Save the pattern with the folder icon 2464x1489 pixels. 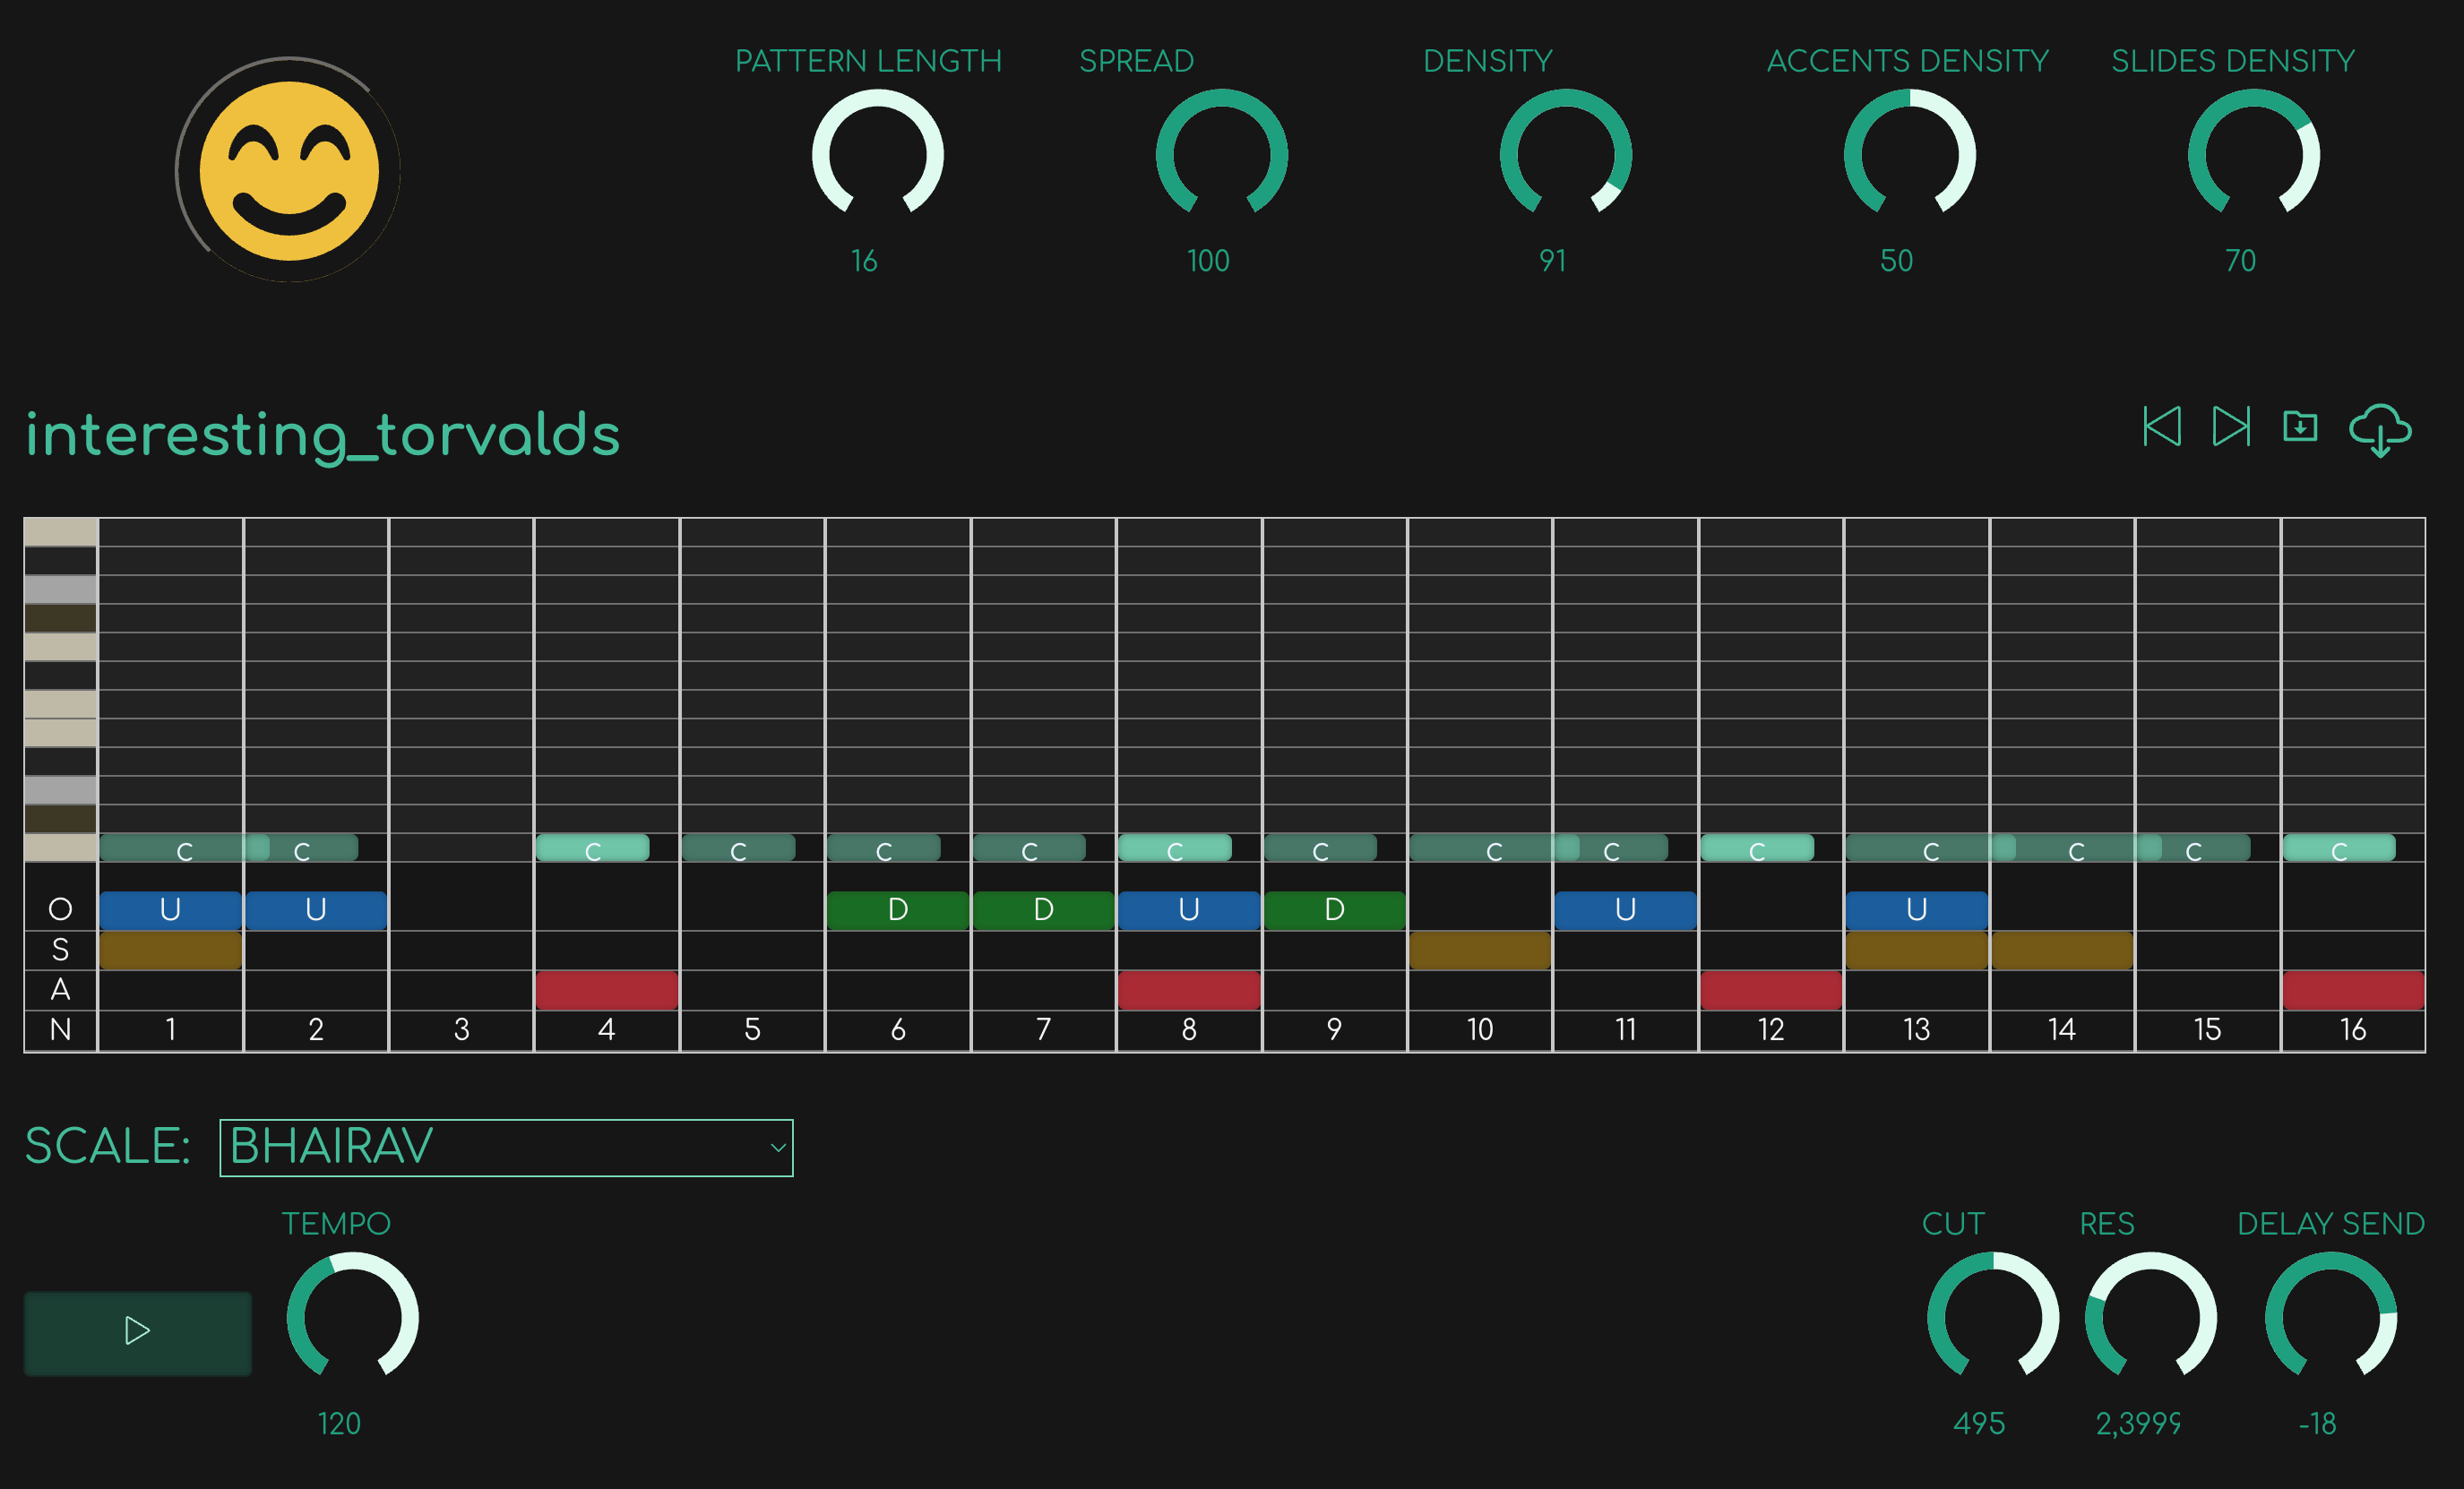click(x=2300, y=428)
